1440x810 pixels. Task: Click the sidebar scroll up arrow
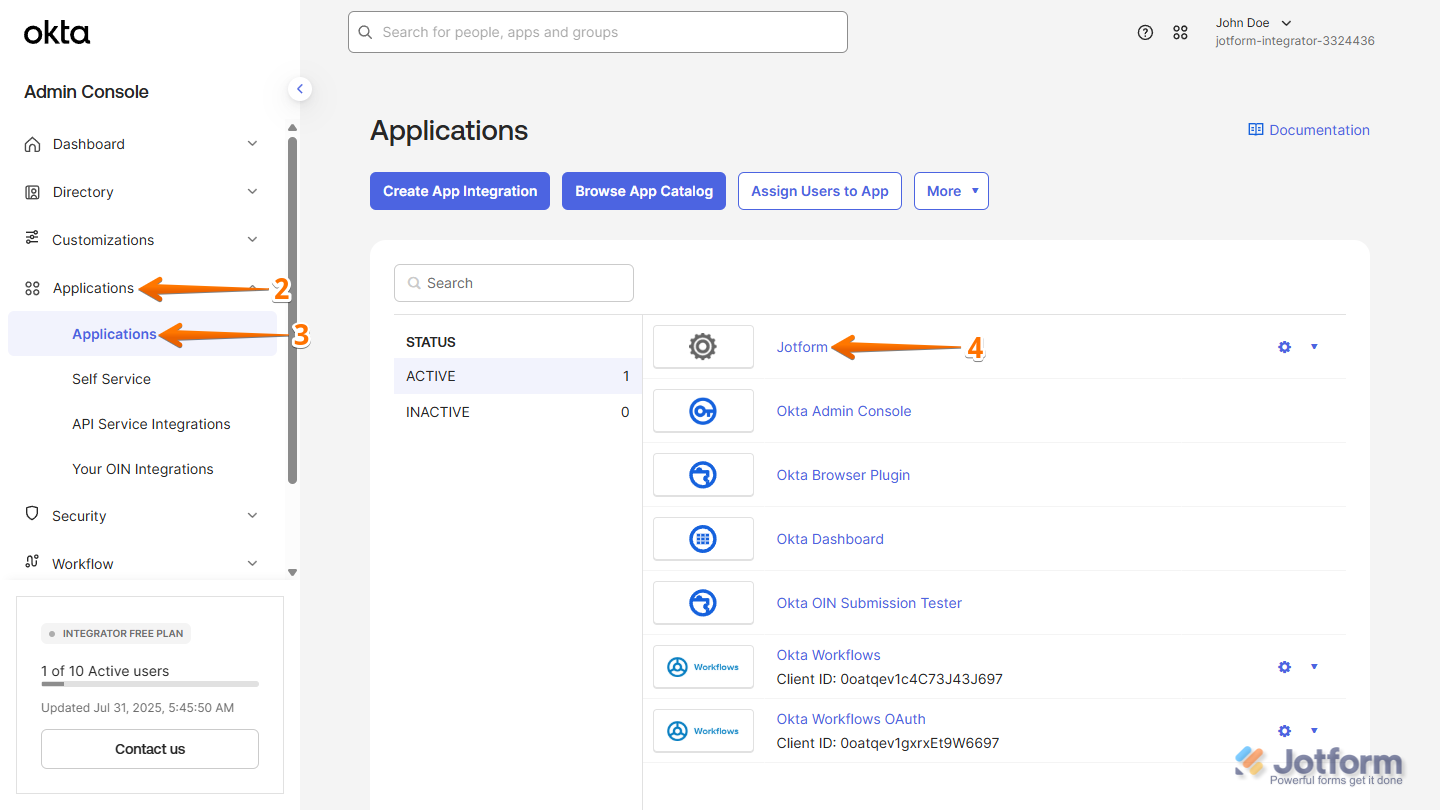tap(292, 128)
